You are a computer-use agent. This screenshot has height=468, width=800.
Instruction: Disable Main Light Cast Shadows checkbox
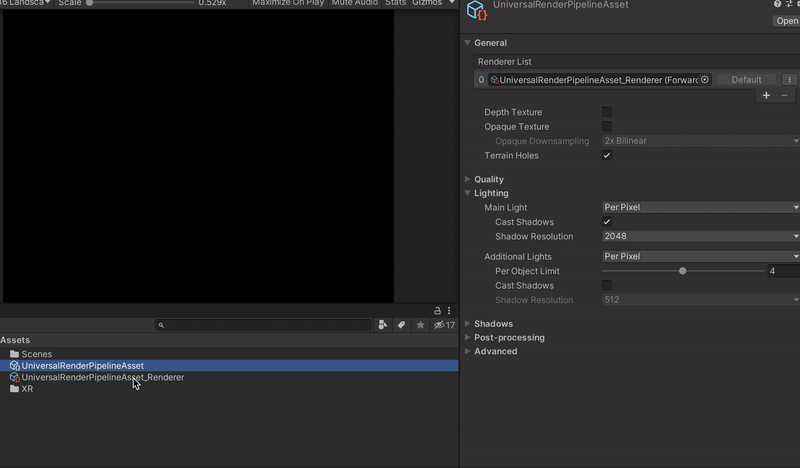(607, 221)
